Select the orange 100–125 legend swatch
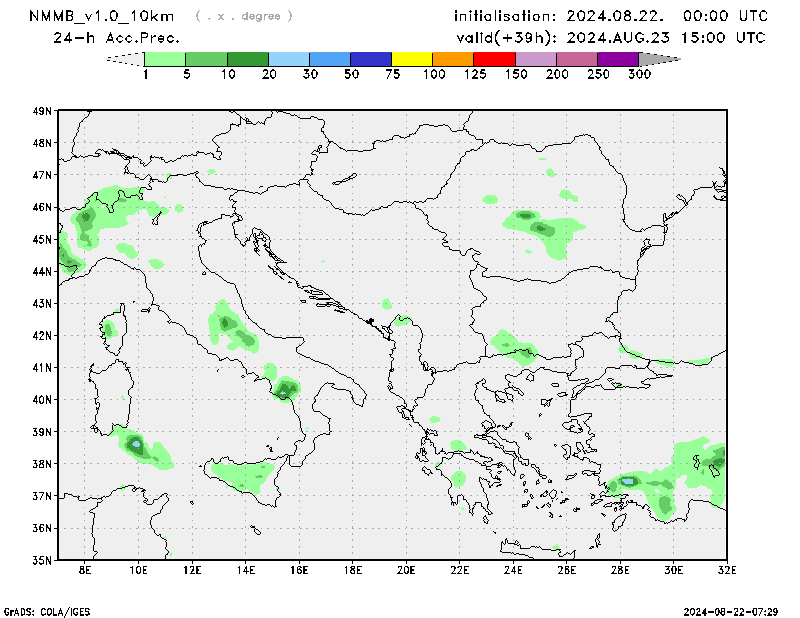The image size is (800, 618). pos(453,59)
